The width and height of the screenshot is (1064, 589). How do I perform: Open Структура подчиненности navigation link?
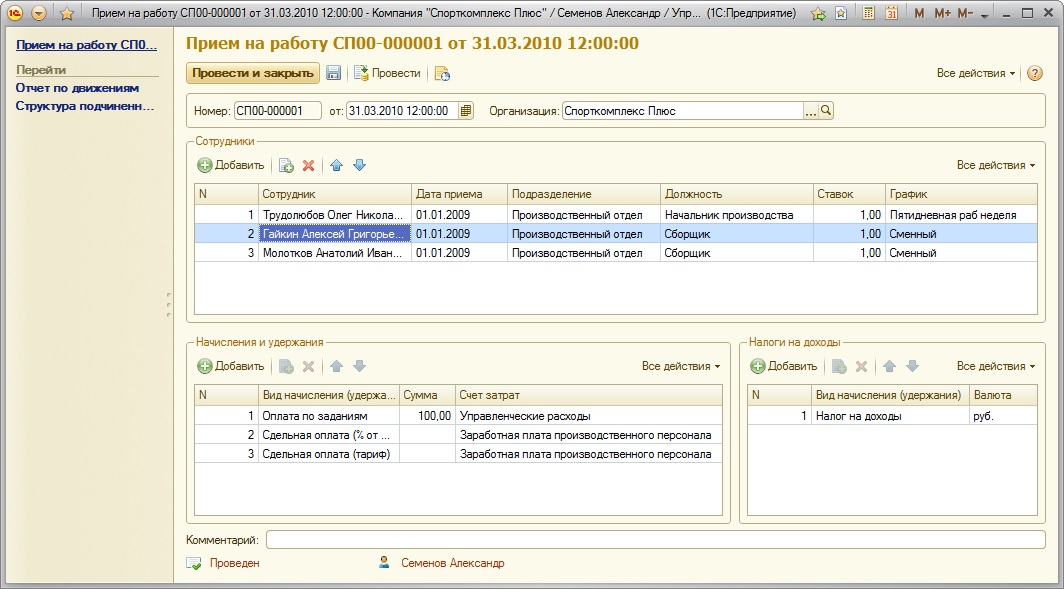84,106
